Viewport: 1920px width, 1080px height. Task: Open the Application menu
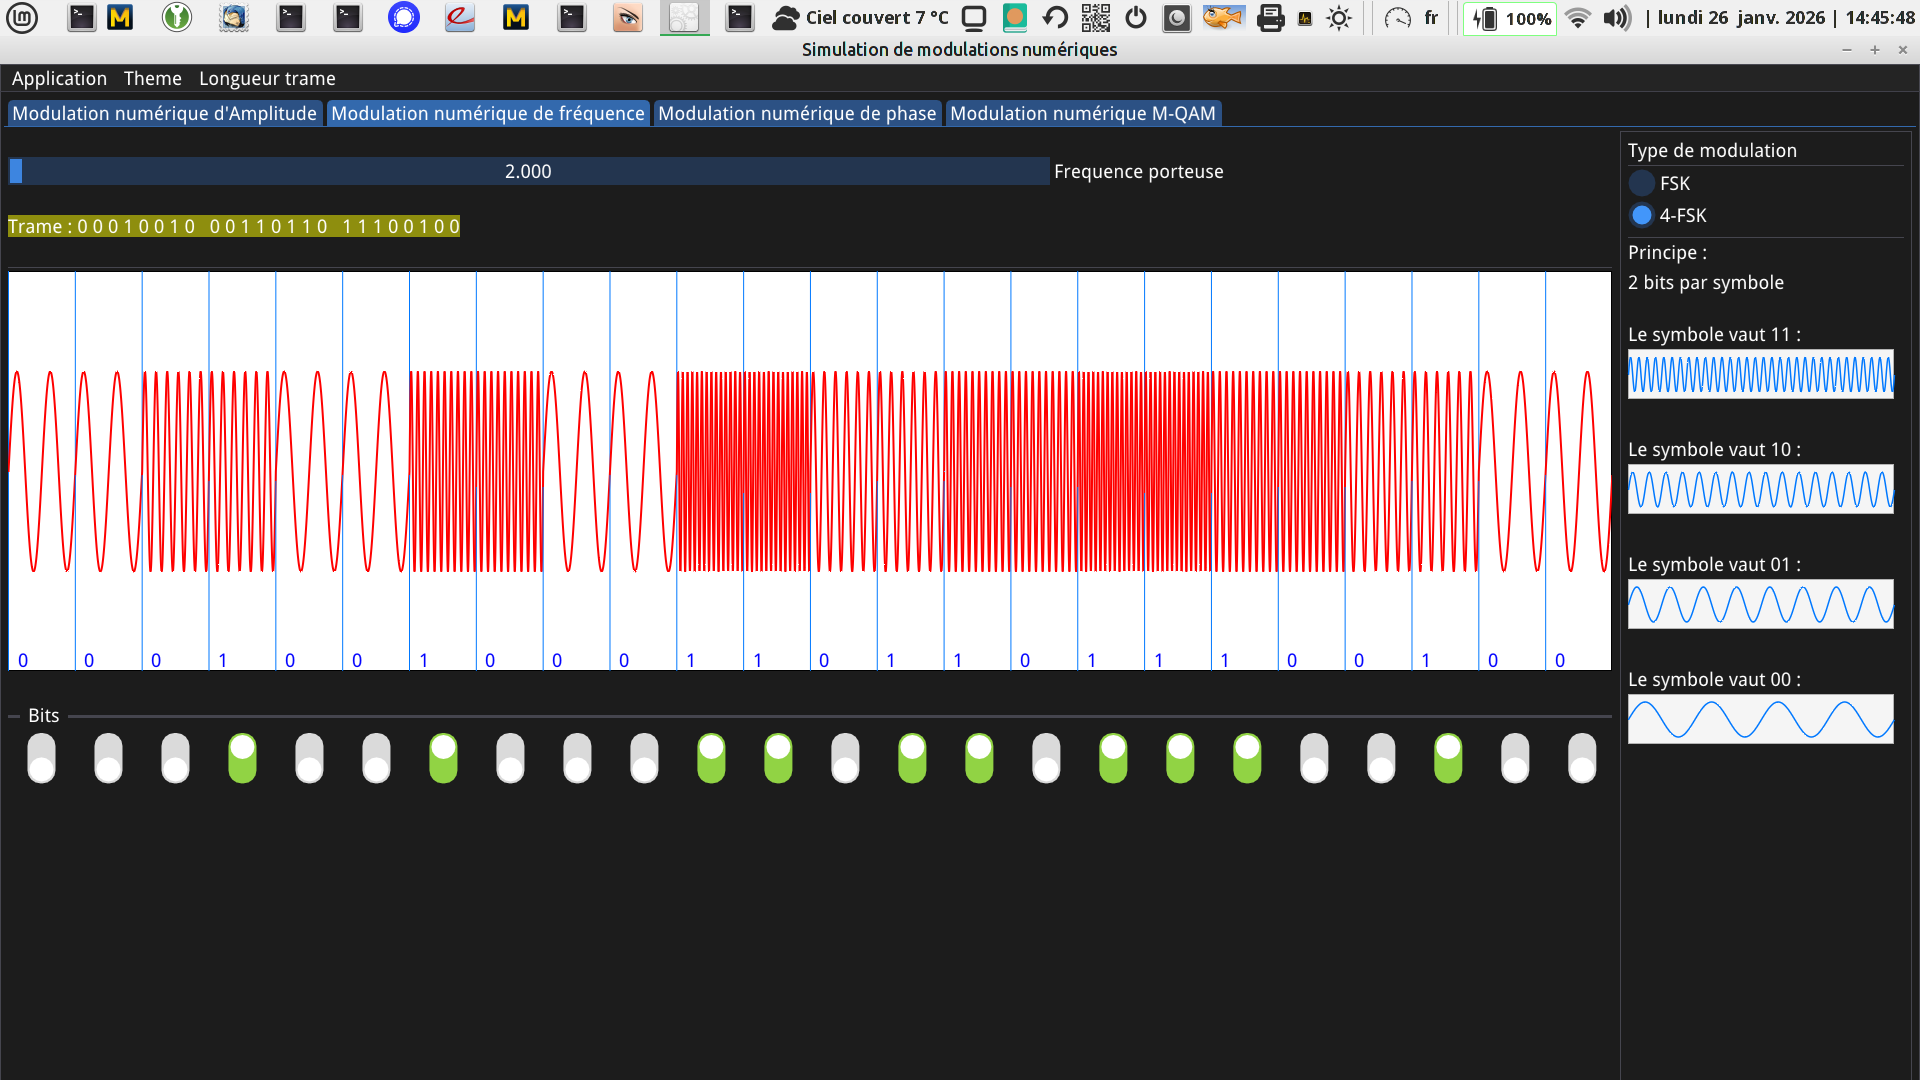(59, 78)
